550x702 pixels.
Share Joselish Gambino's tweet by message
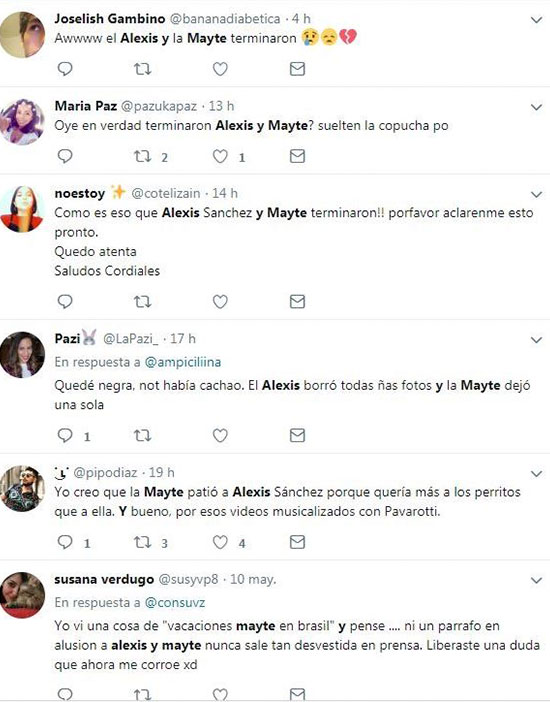pos(297,69)
